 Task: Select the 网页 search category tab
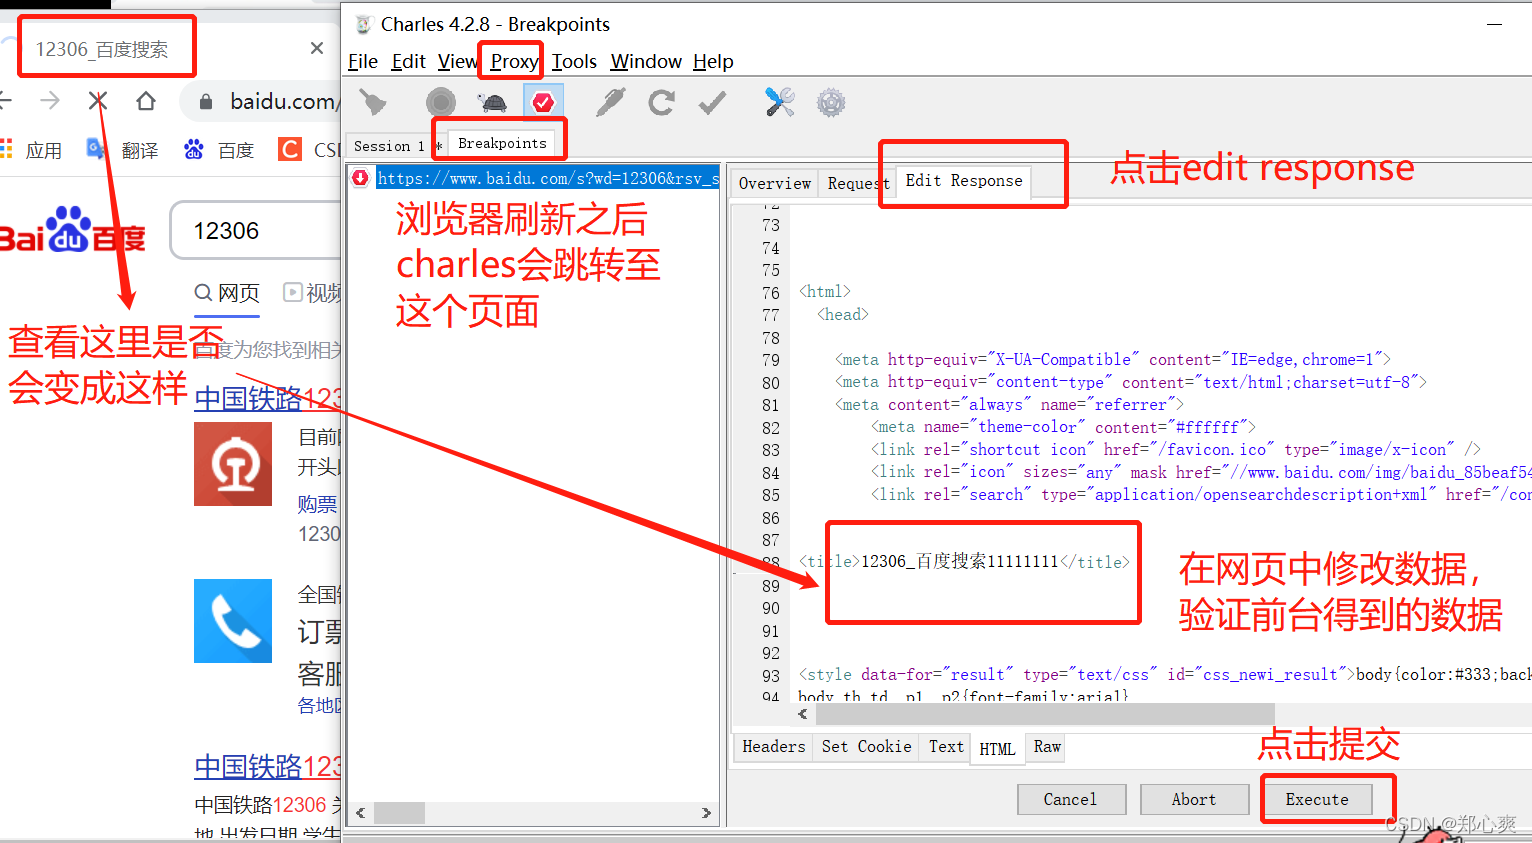point(227,293)
